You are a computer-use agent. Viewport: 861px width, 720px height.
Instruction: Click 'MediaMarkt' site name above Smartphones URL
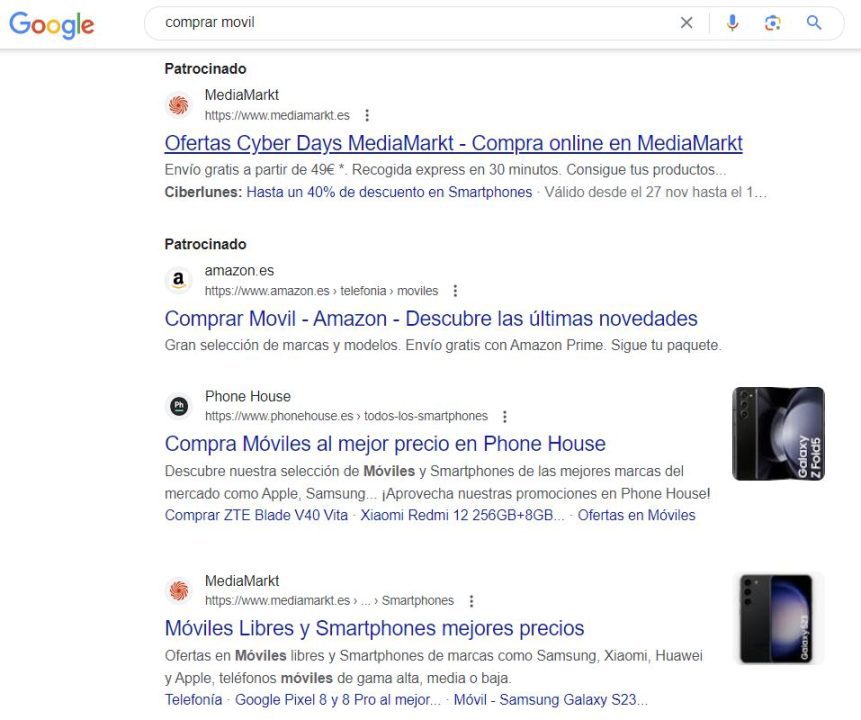[x=242, y=581]
